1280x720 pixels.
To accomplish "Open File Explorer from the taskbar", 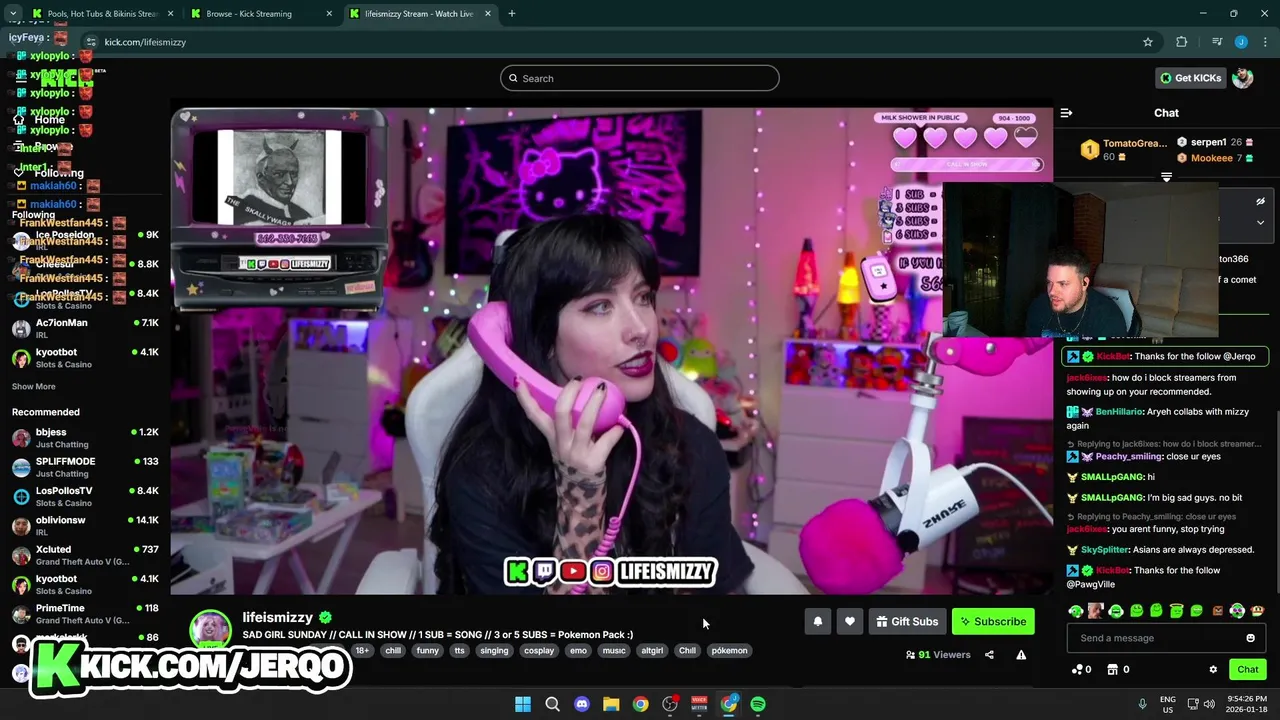I will [x=611, y=704].
